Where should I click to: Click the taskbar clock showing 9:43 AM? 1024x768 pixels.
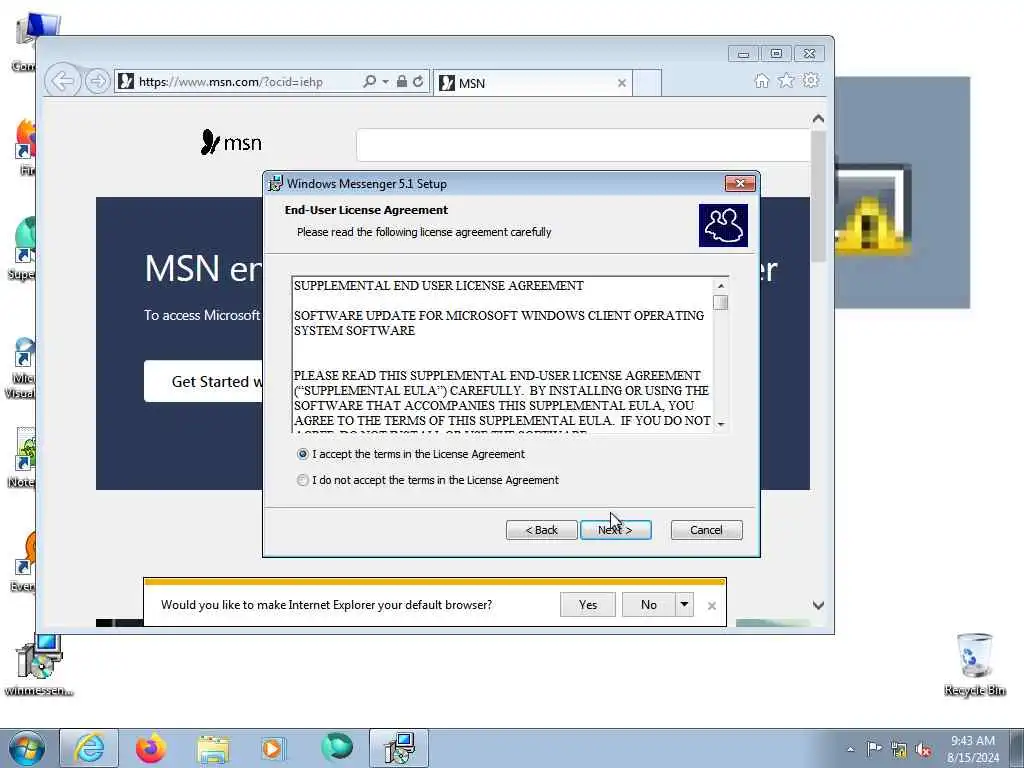click(x=973, y=749)
